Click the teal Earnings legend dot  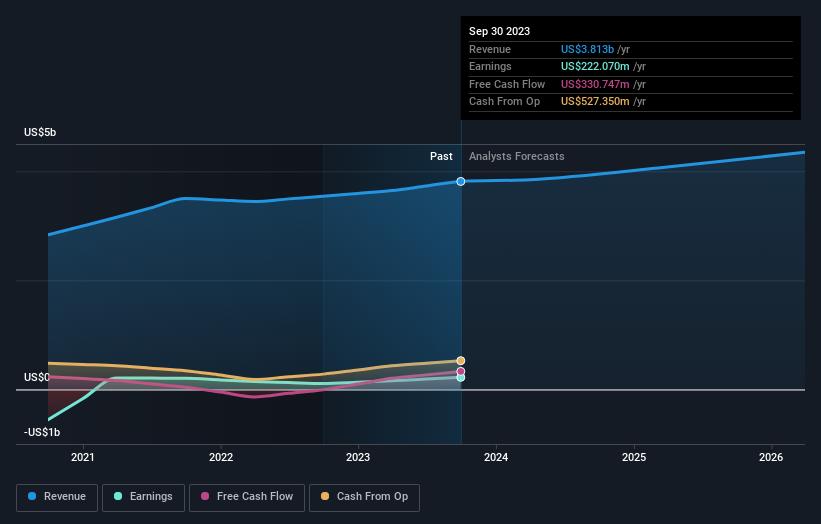click(x=118, y=496)
